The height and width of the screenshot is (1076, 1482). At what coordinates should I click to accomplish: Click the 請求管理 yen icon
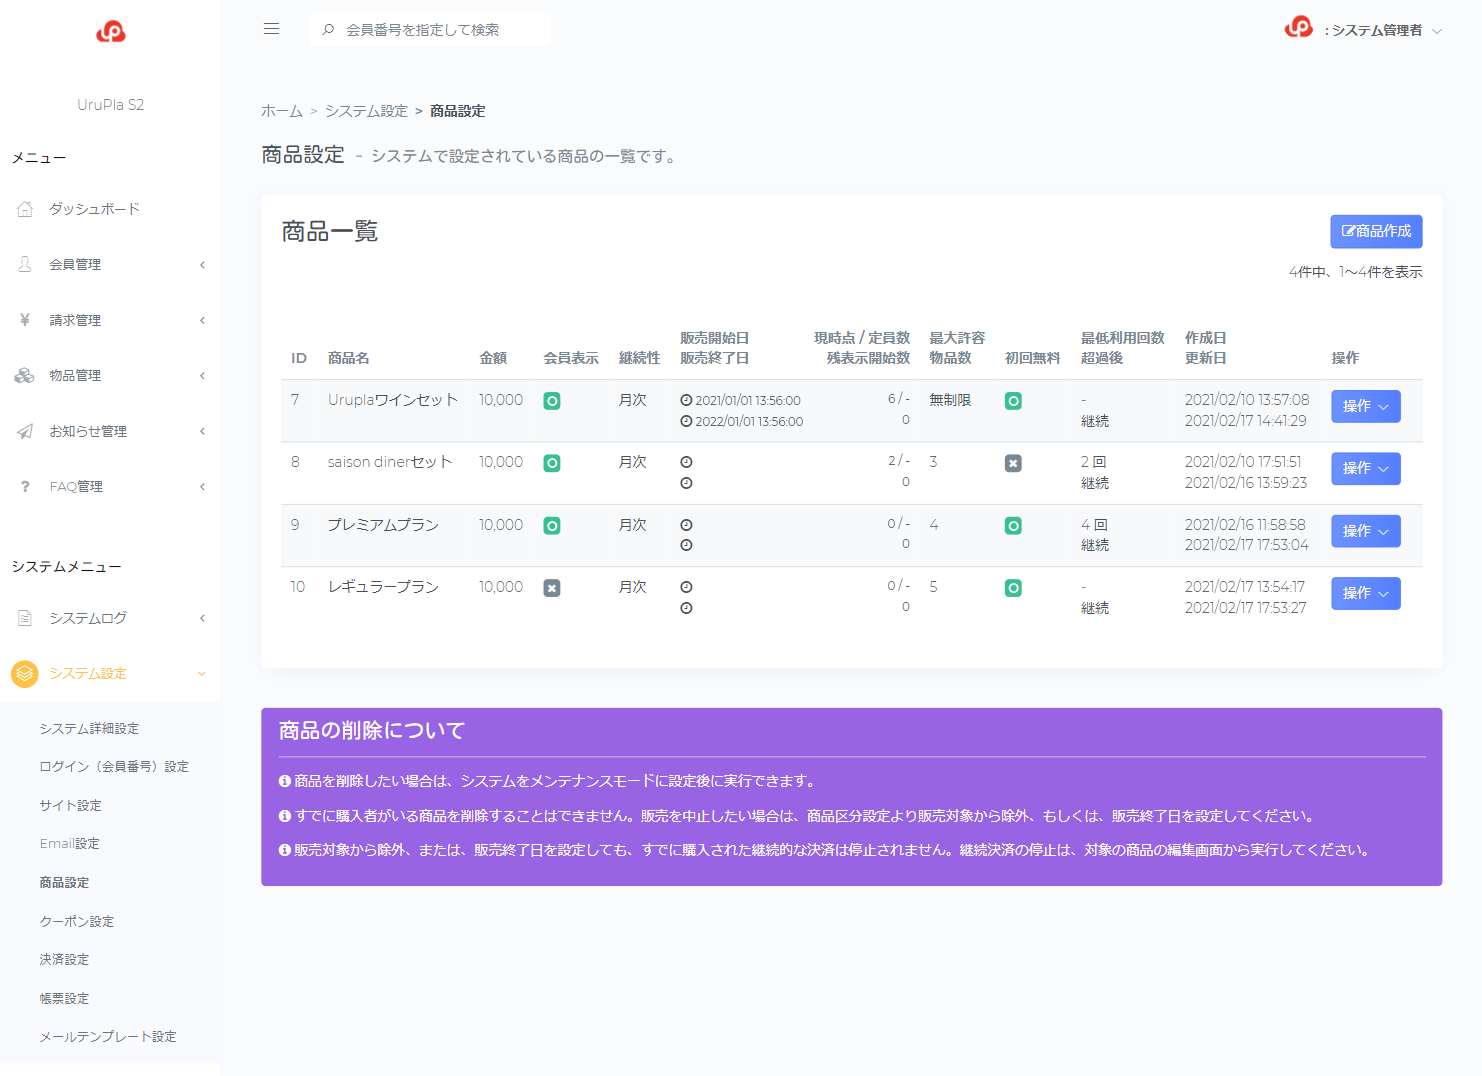tap(25, 320)
